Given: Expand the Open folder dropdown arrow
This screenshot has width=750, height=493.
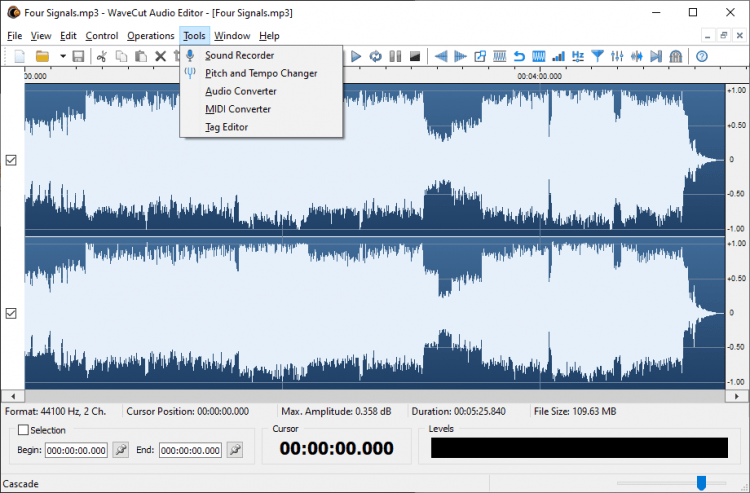Looking at the screenshot, I should coord(62,56).
